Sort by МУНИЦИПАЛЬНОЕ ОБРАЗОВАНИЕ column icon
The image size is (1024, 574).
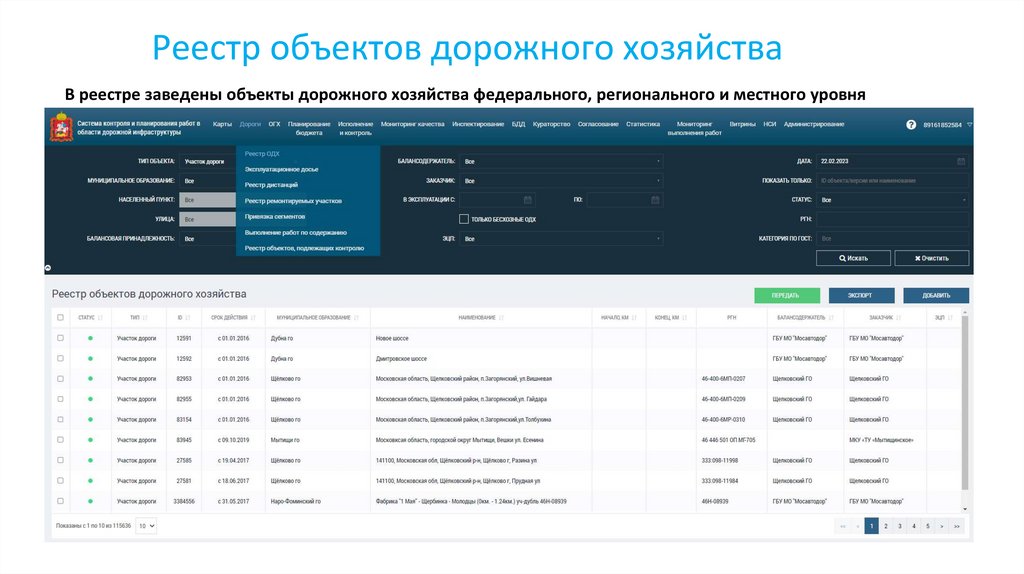[x=356, y=318]
